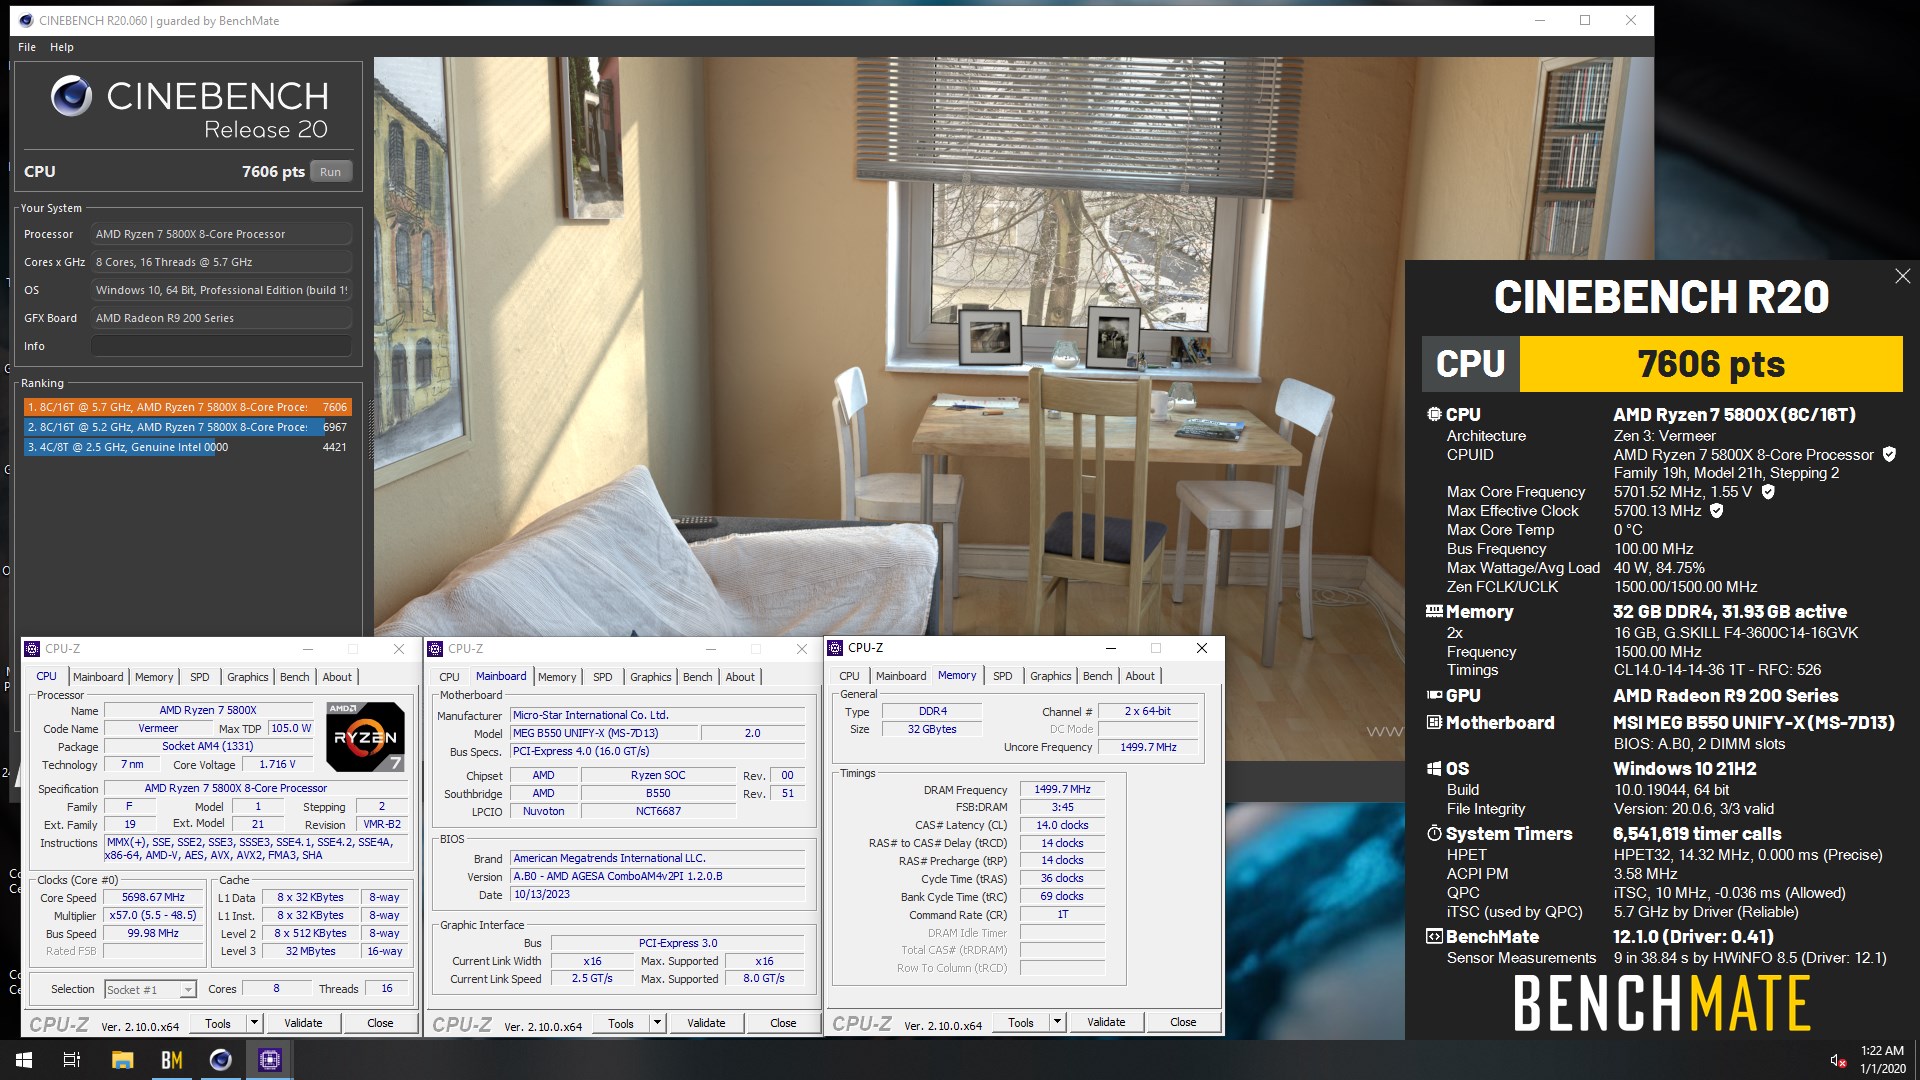The height and width of the screenshot is (1080, 1920).
Task: Click the AMD Ryzen 7 logo in CPU-Z
Action: [x=365, y=737]
